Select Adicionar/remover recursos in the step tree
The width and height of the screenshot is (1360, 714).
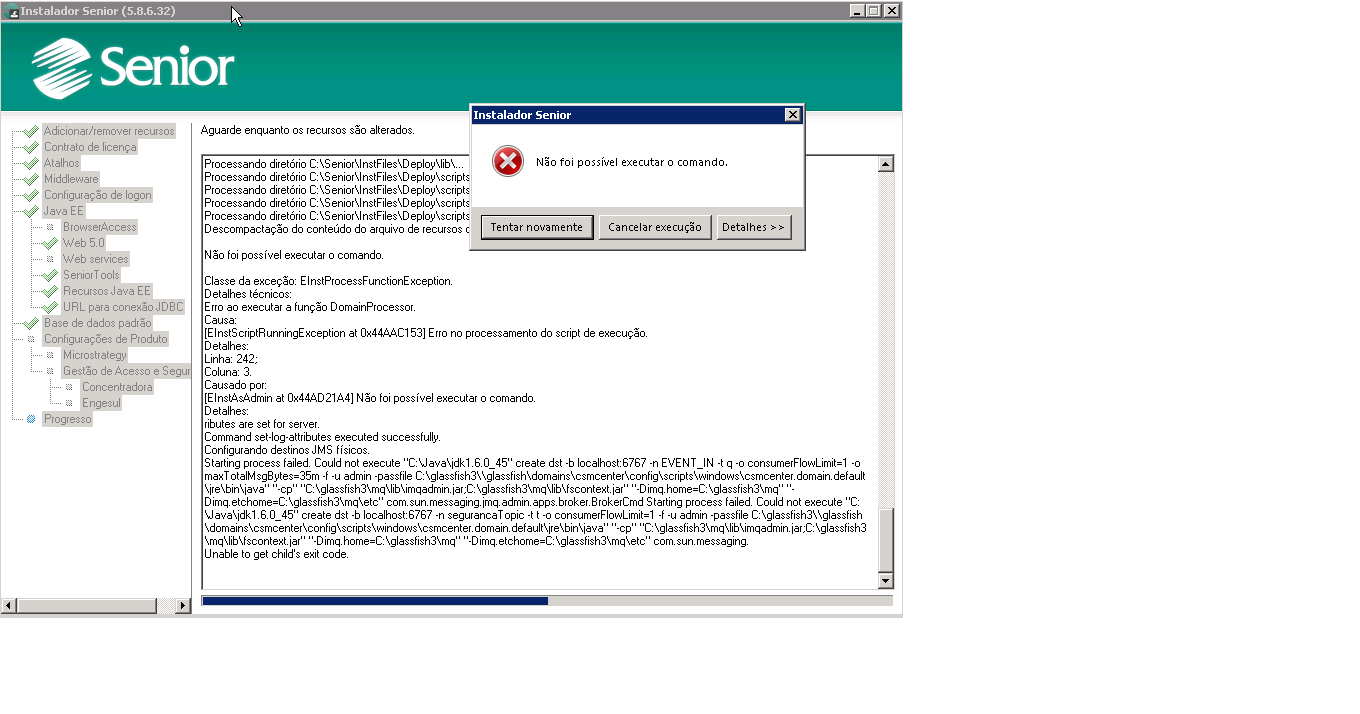point(108,131)
